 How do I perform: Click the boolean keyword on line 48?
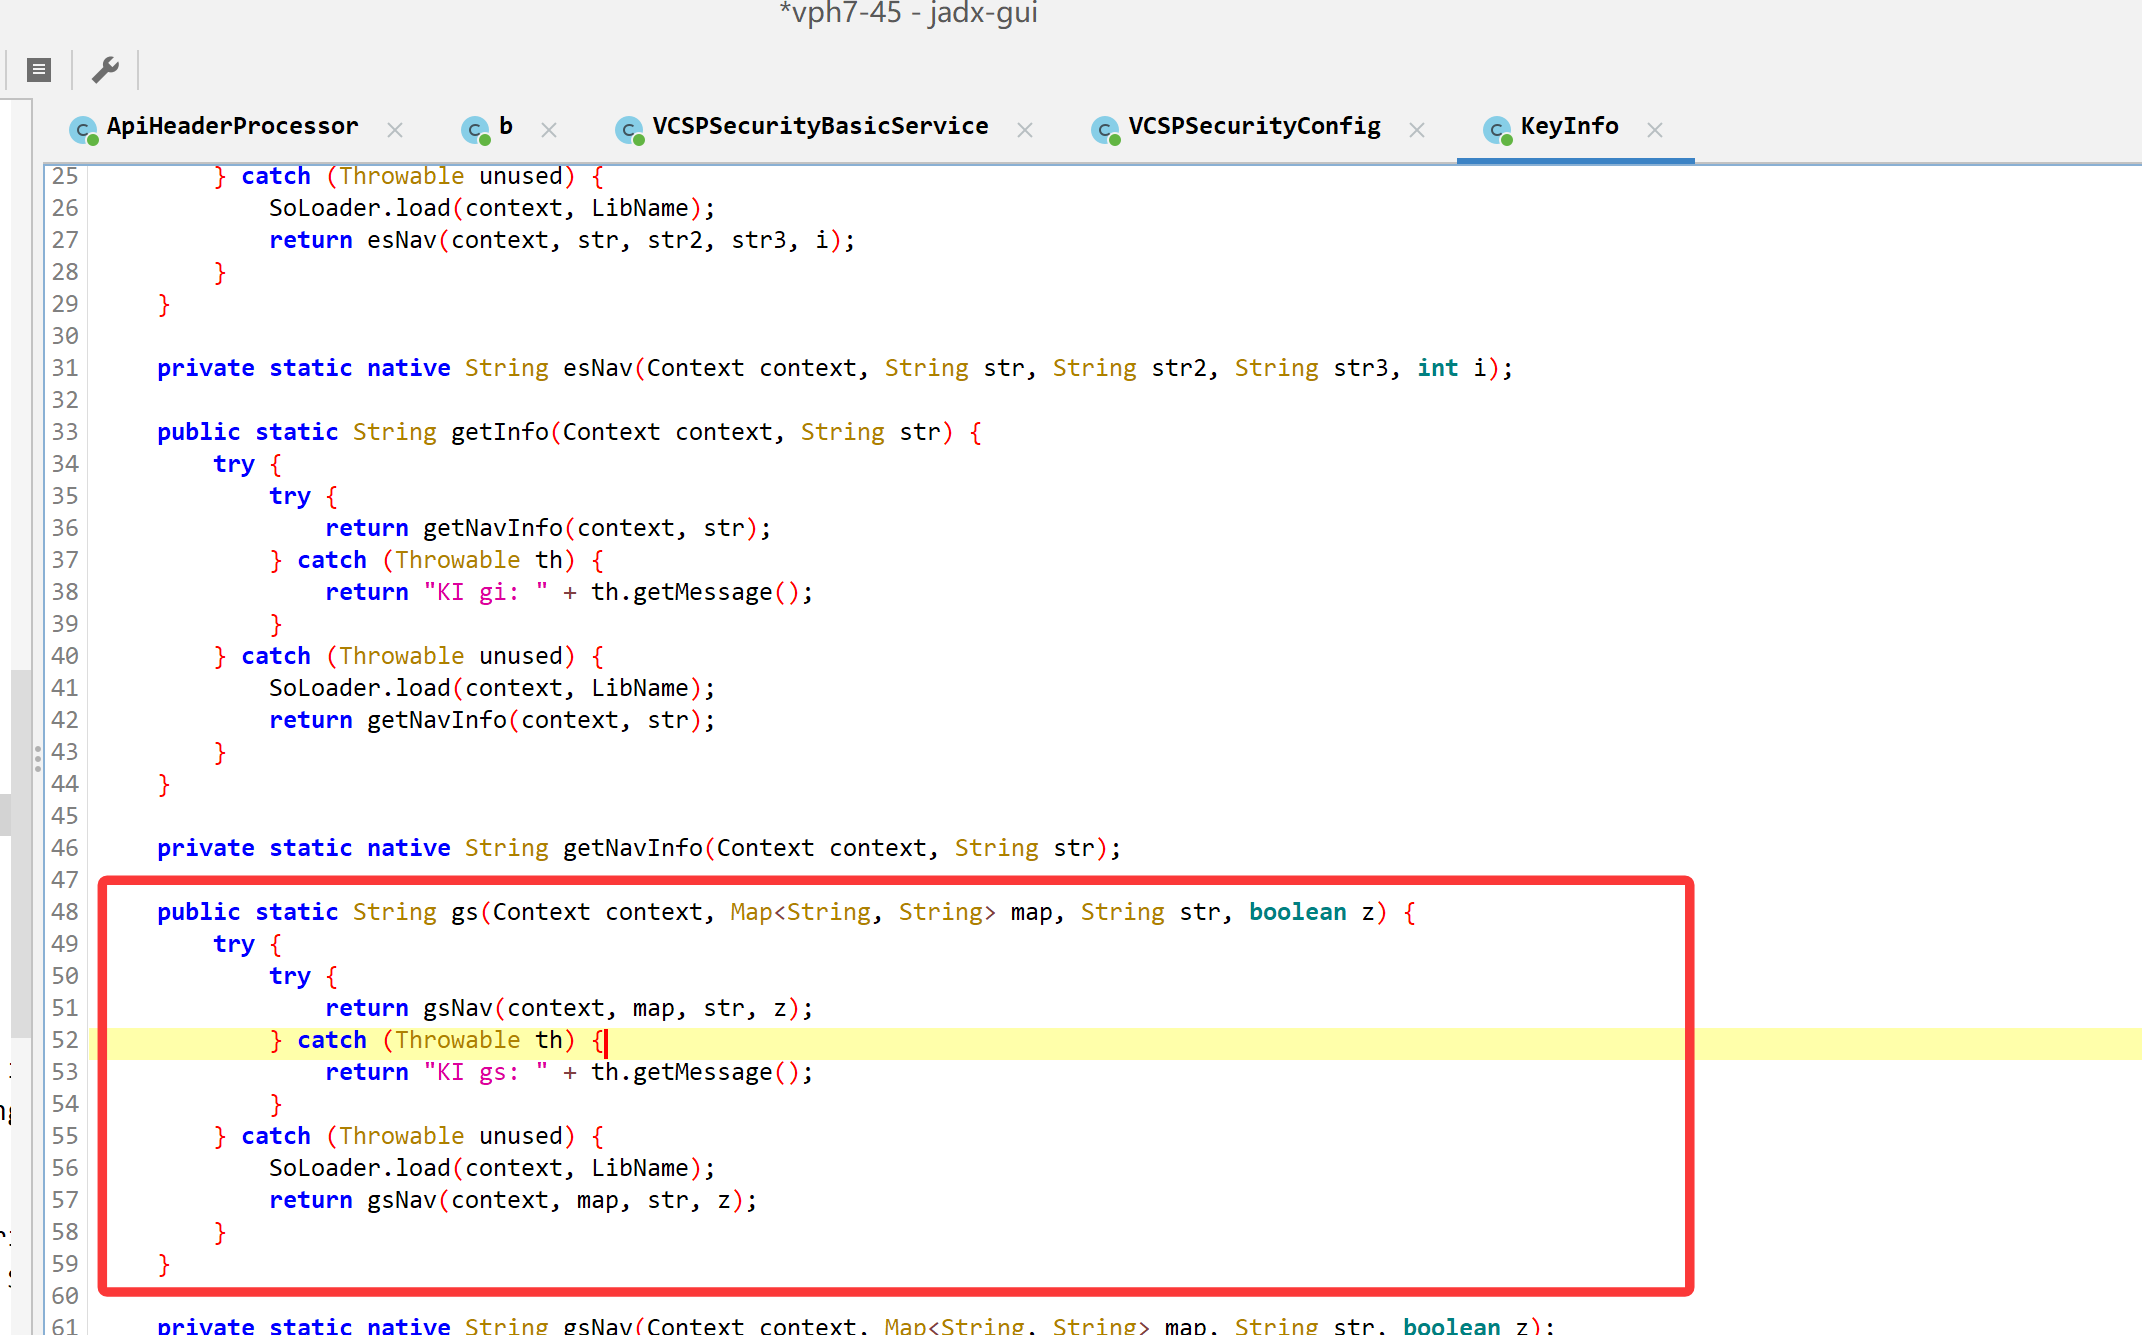(1298, 912)
